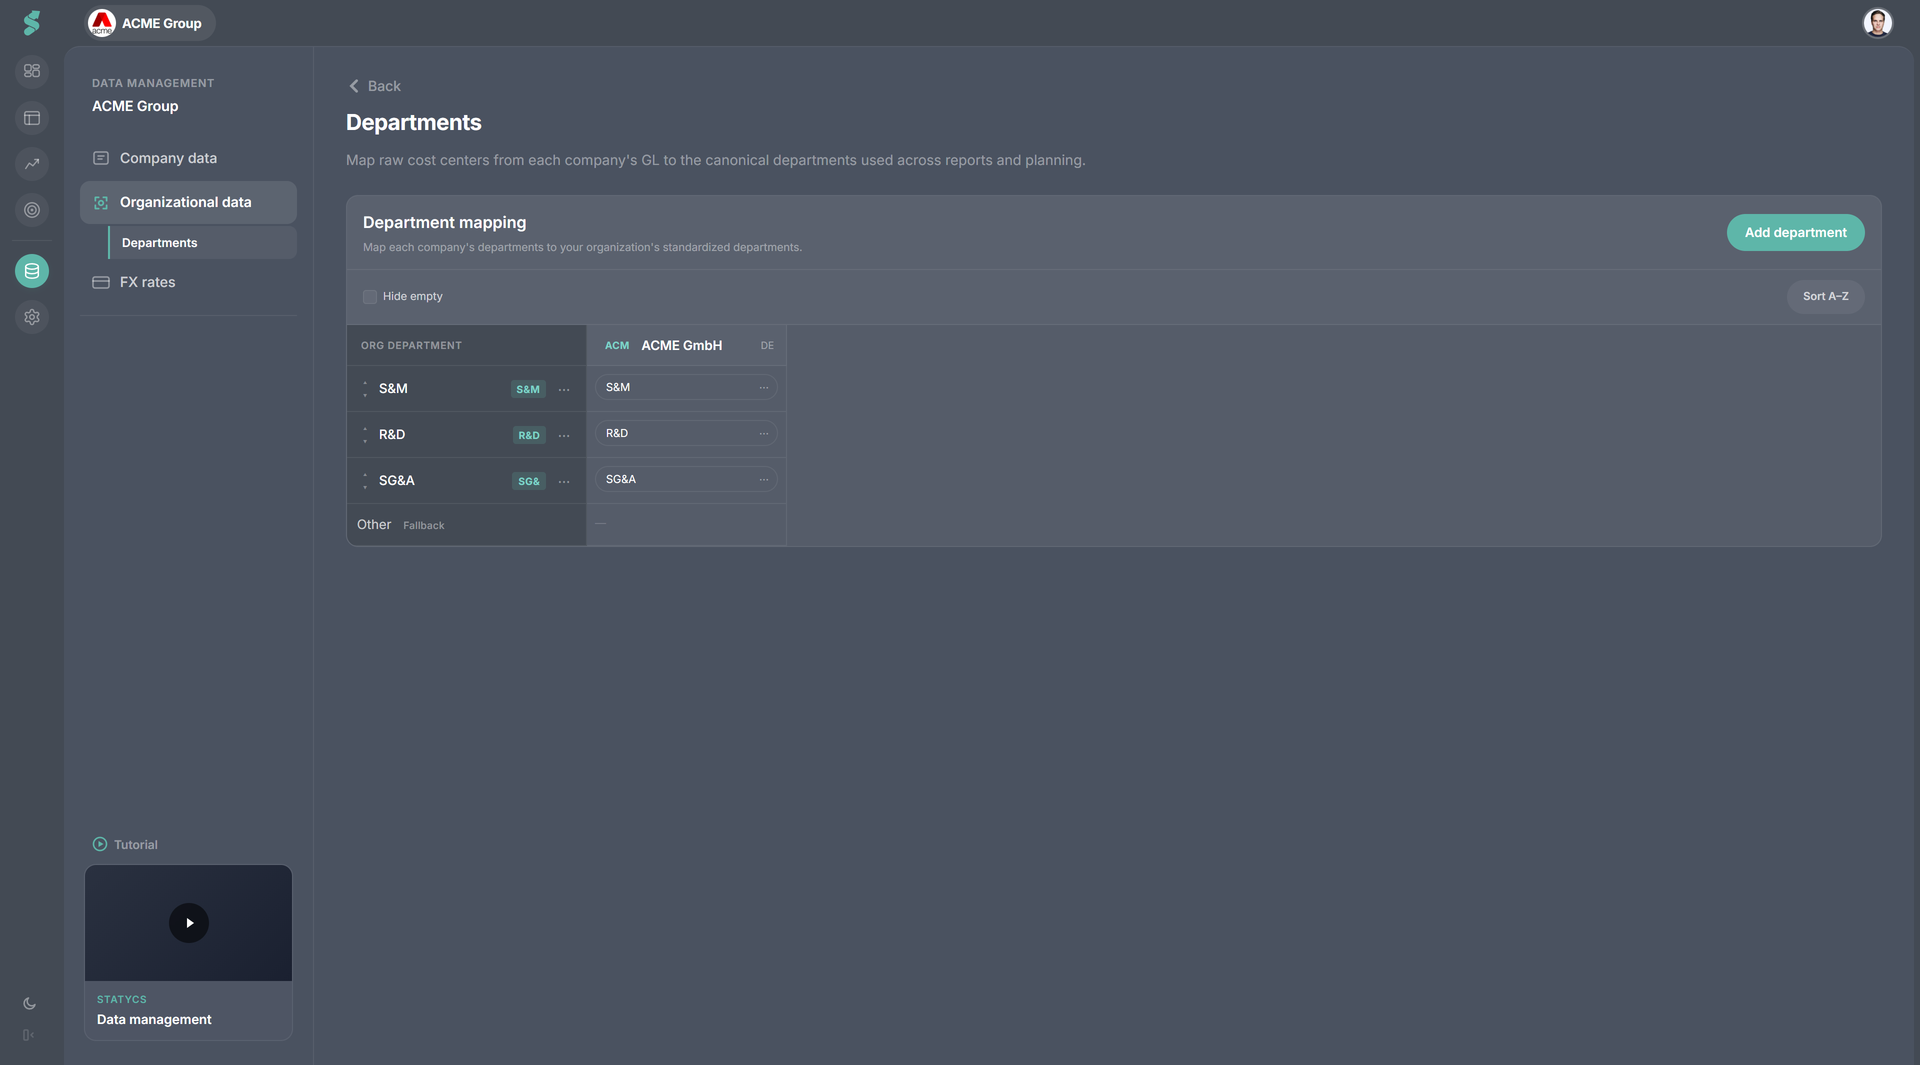Move R&D department down with the arrow

[x=365, y=441]
